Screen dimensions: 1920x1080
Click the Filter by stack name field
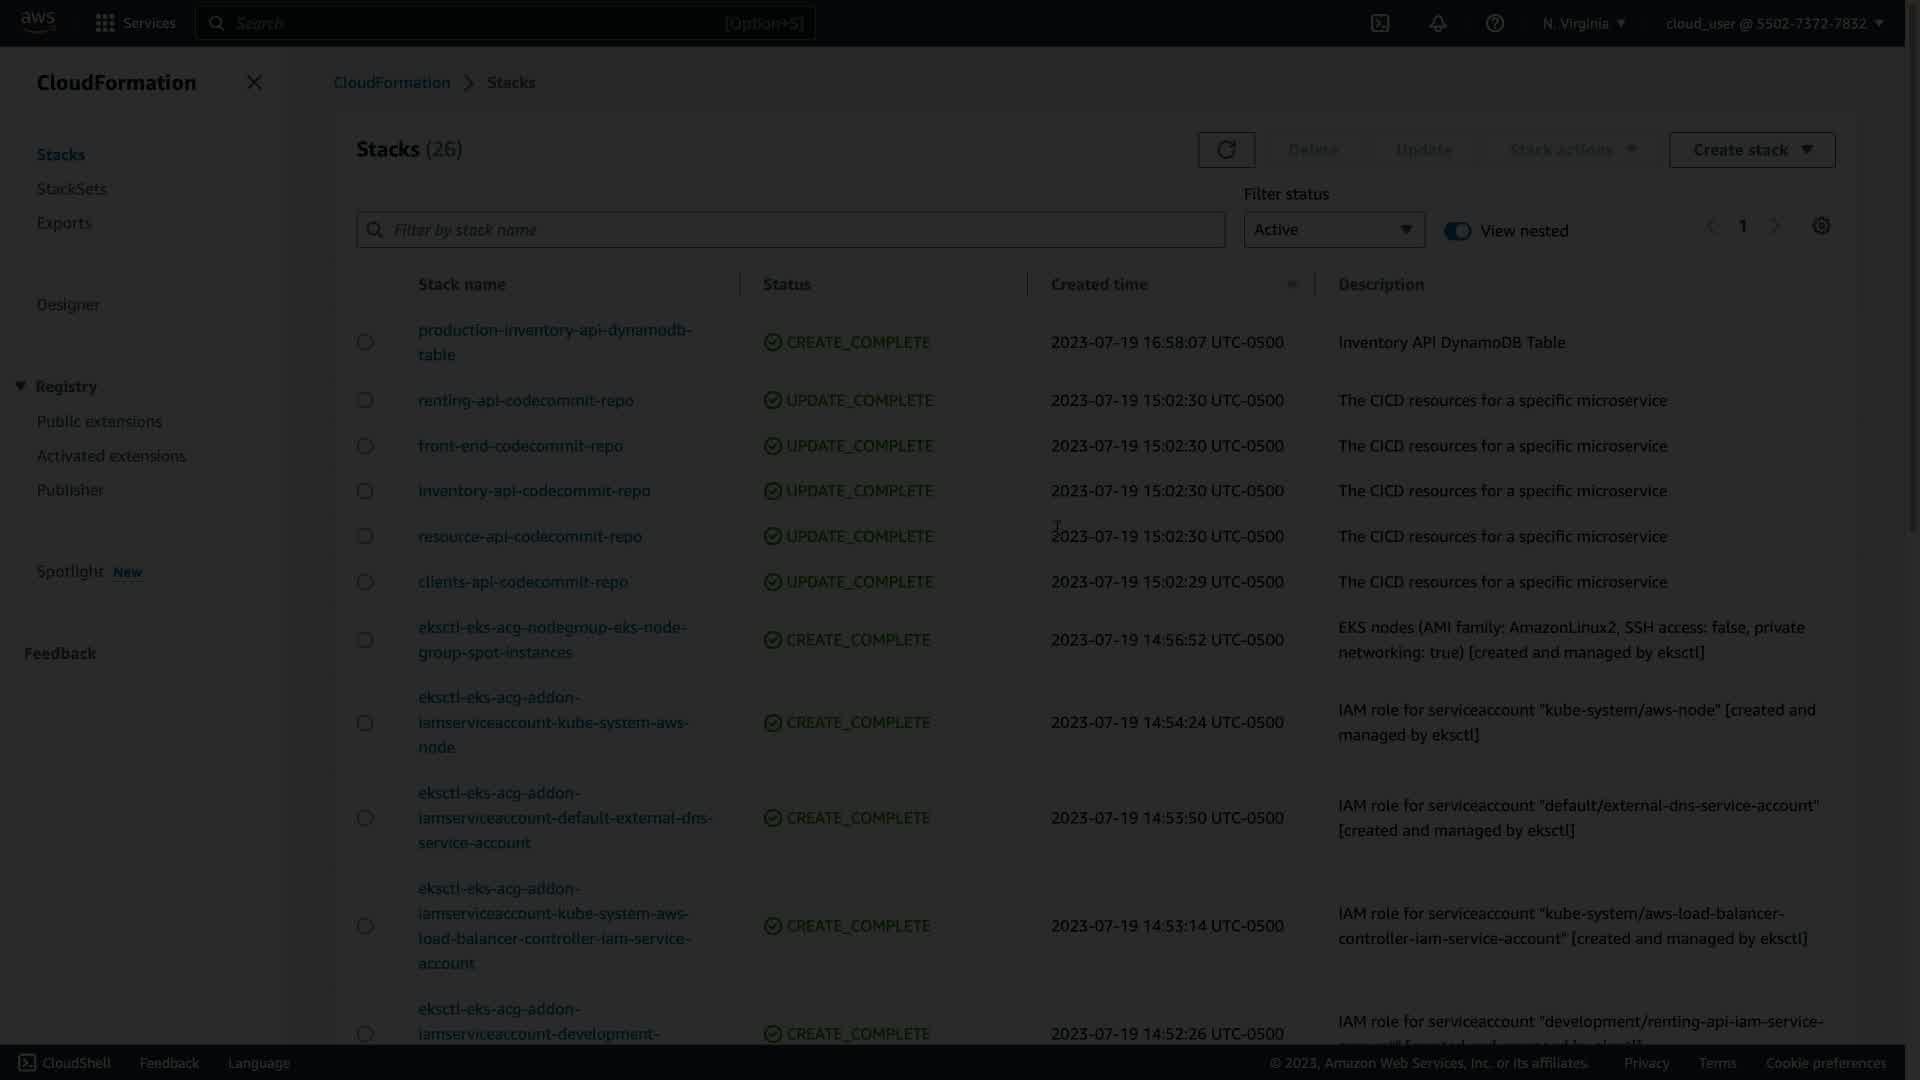coord(790,230)
